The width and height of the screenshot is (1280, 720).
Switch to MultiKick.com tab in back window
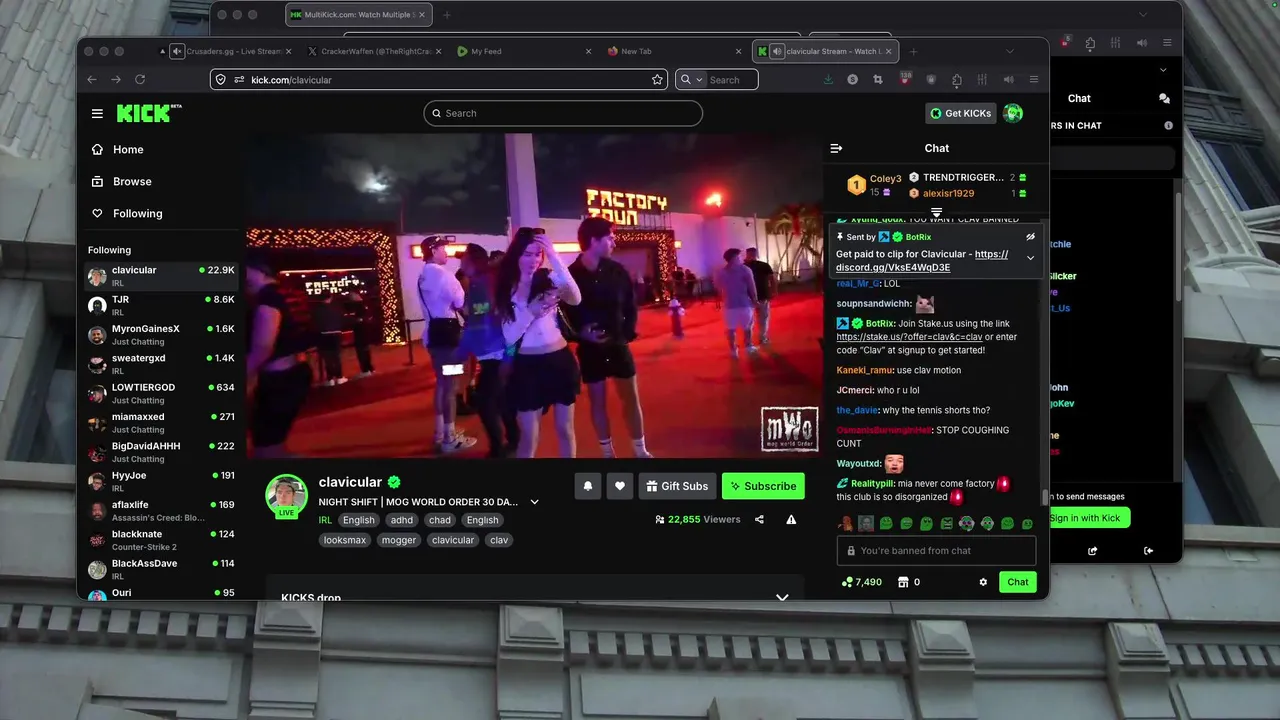click(x=359, y=15)
